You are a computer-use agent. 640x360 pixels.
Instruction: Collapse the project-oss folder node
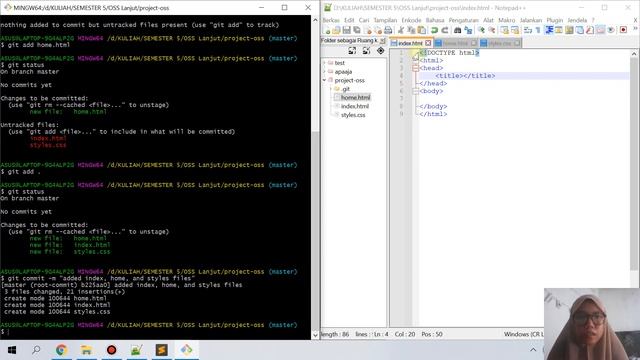point(325,80)
